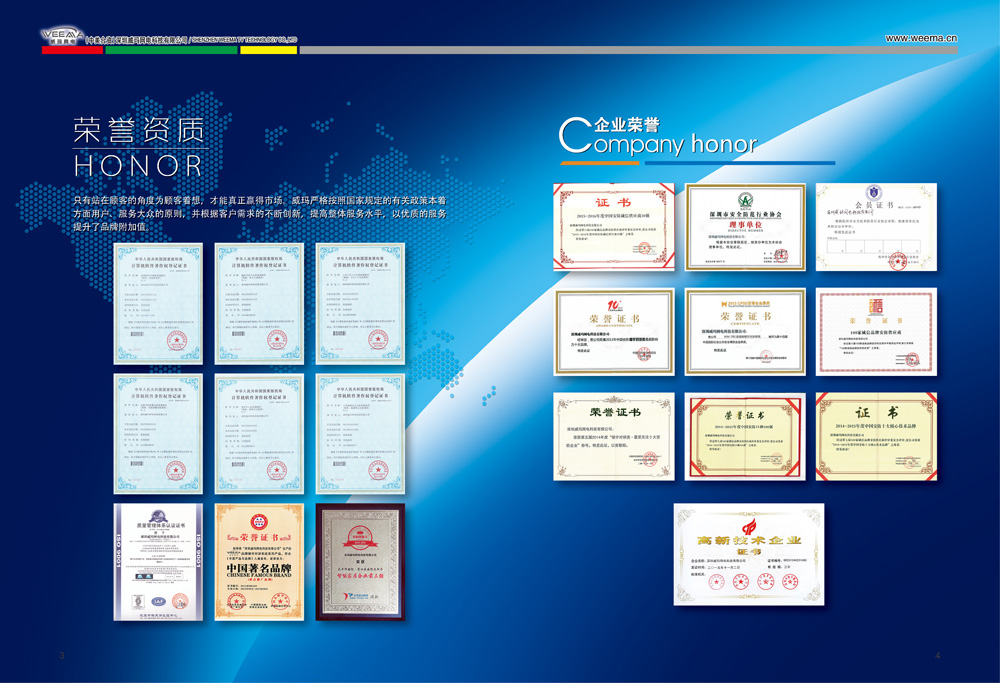Click page number 3

(62, 656)
